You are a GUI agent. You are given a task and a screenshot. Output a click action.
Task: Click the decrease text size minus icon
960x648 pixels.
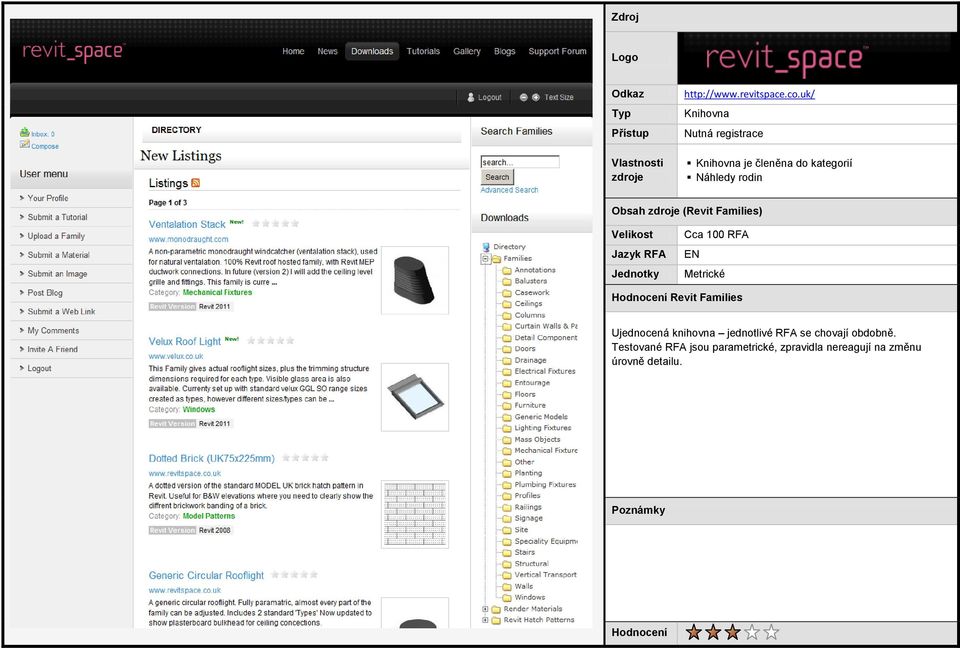[523, 97]
